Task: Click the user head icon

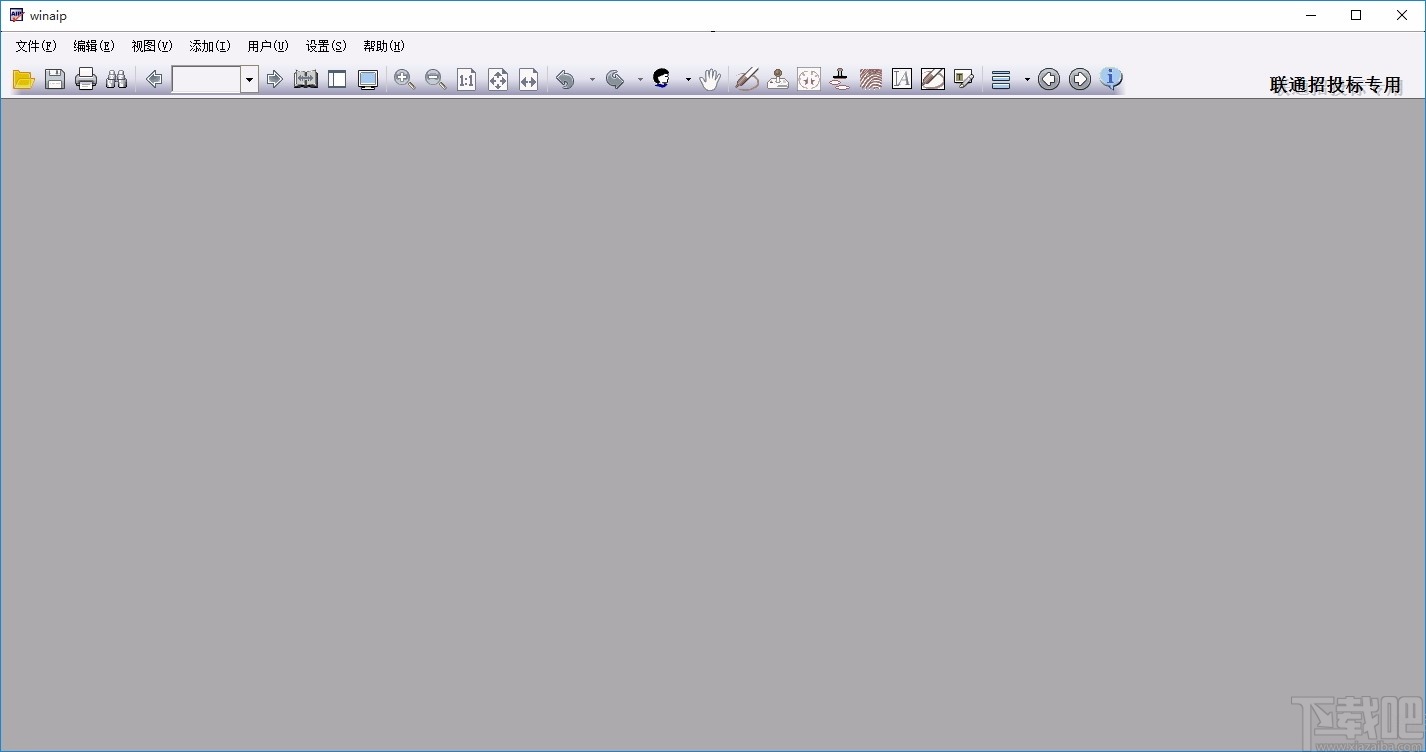Action: pos(662,79)
